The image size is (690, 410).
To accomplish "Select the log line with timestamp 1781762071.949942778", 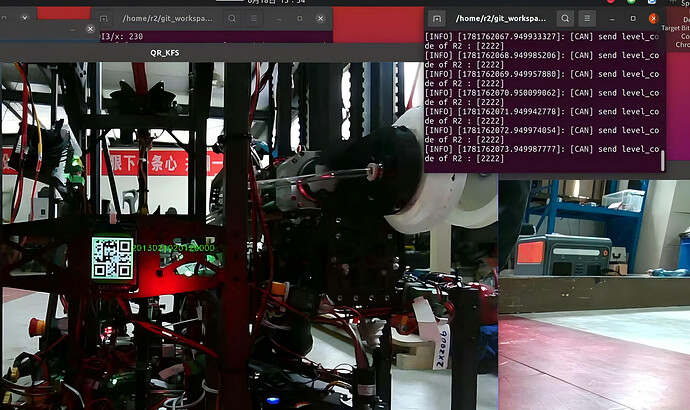I will (542, 112).
